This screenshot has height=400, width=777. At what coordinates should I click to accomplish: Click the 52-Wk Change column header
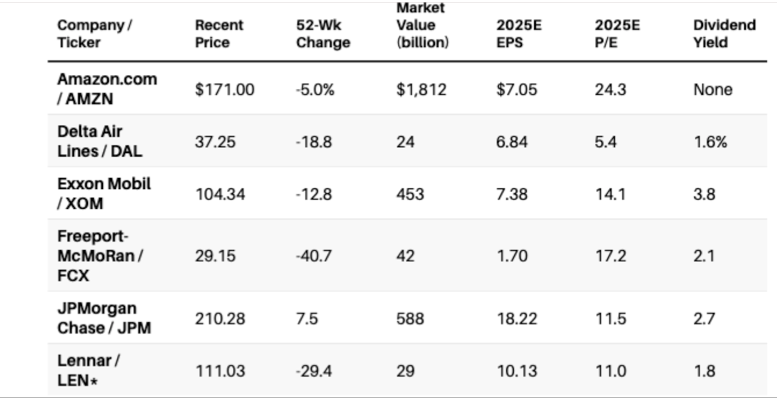[x=323, y=33]
